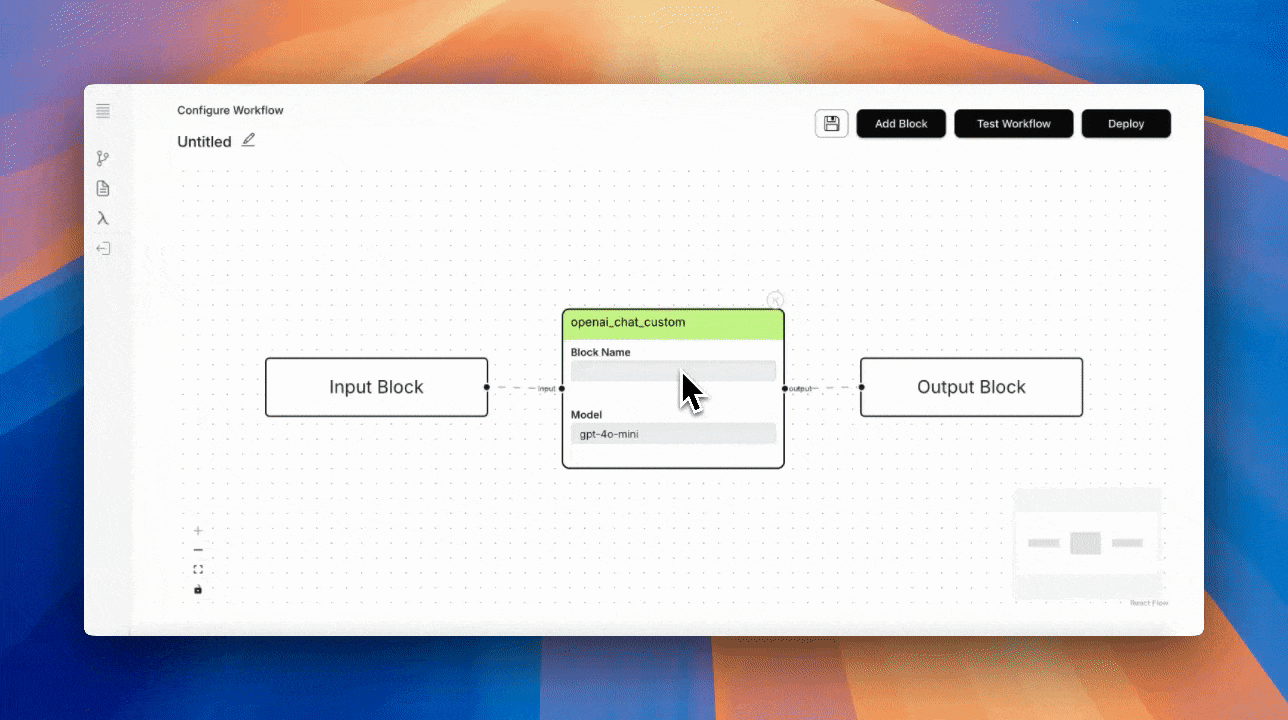Open the lambda functions icon in sidebar

[103, 218]
